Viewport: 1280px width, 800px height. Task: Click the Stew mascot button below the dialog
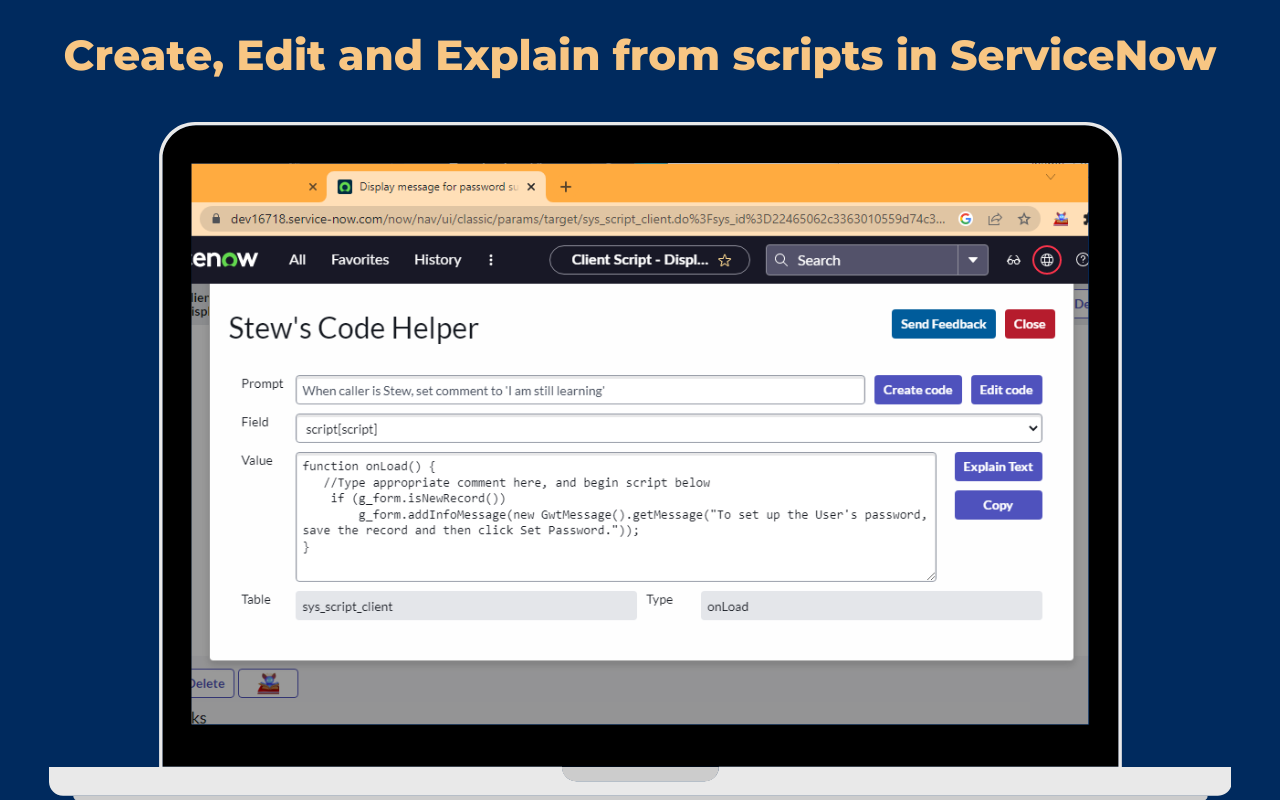(268, 683)
